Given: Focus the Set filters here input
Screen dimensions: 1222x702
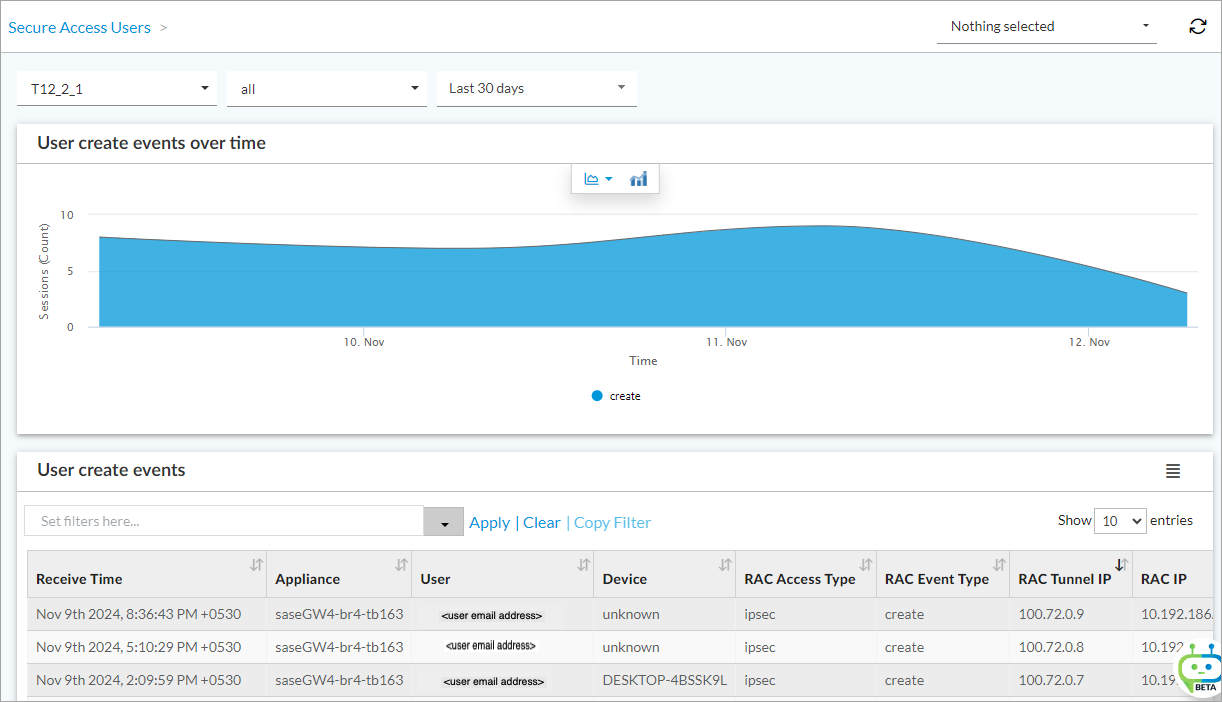Looking at the screenshot, I should [224, 521].
